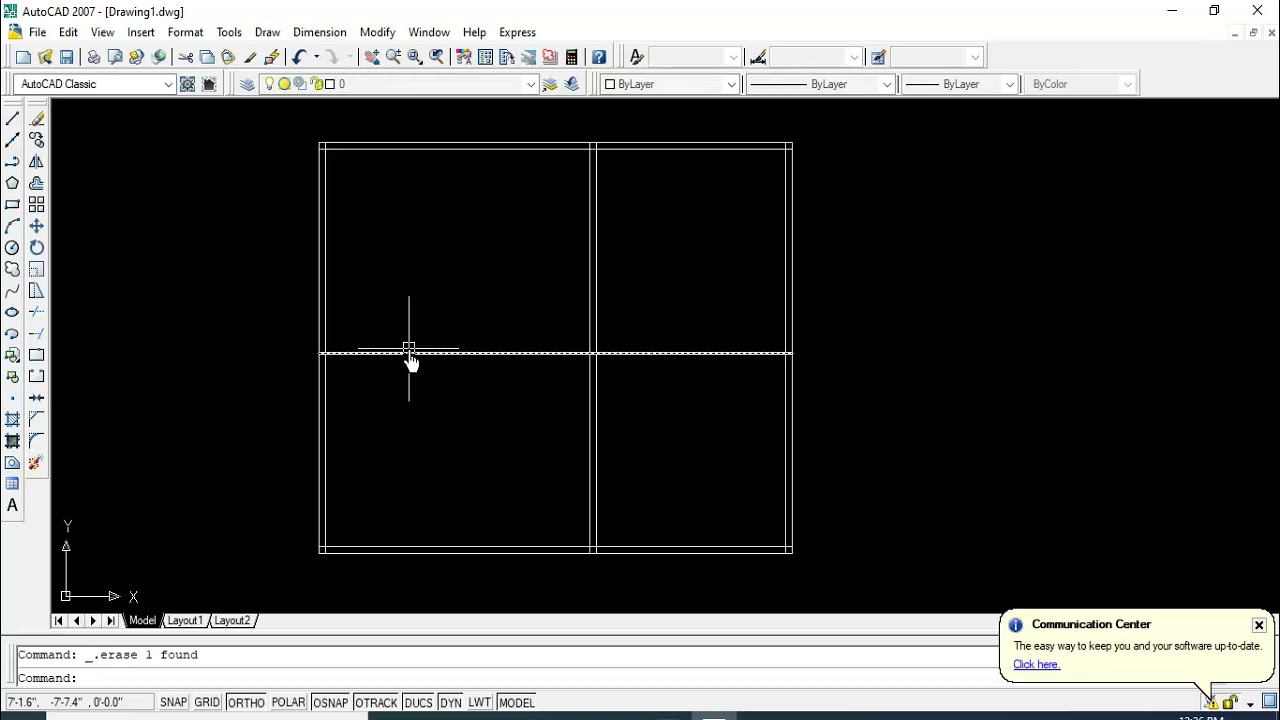Select the Spline draw tool
The width and height of the screenshot is (1280, 720).
(12, 291)
